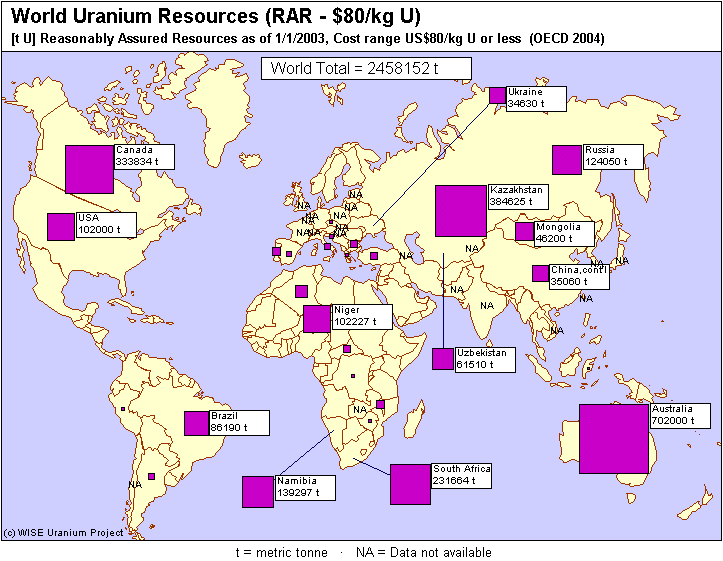Select the Brazil purple square marker

tap(196, 423)
